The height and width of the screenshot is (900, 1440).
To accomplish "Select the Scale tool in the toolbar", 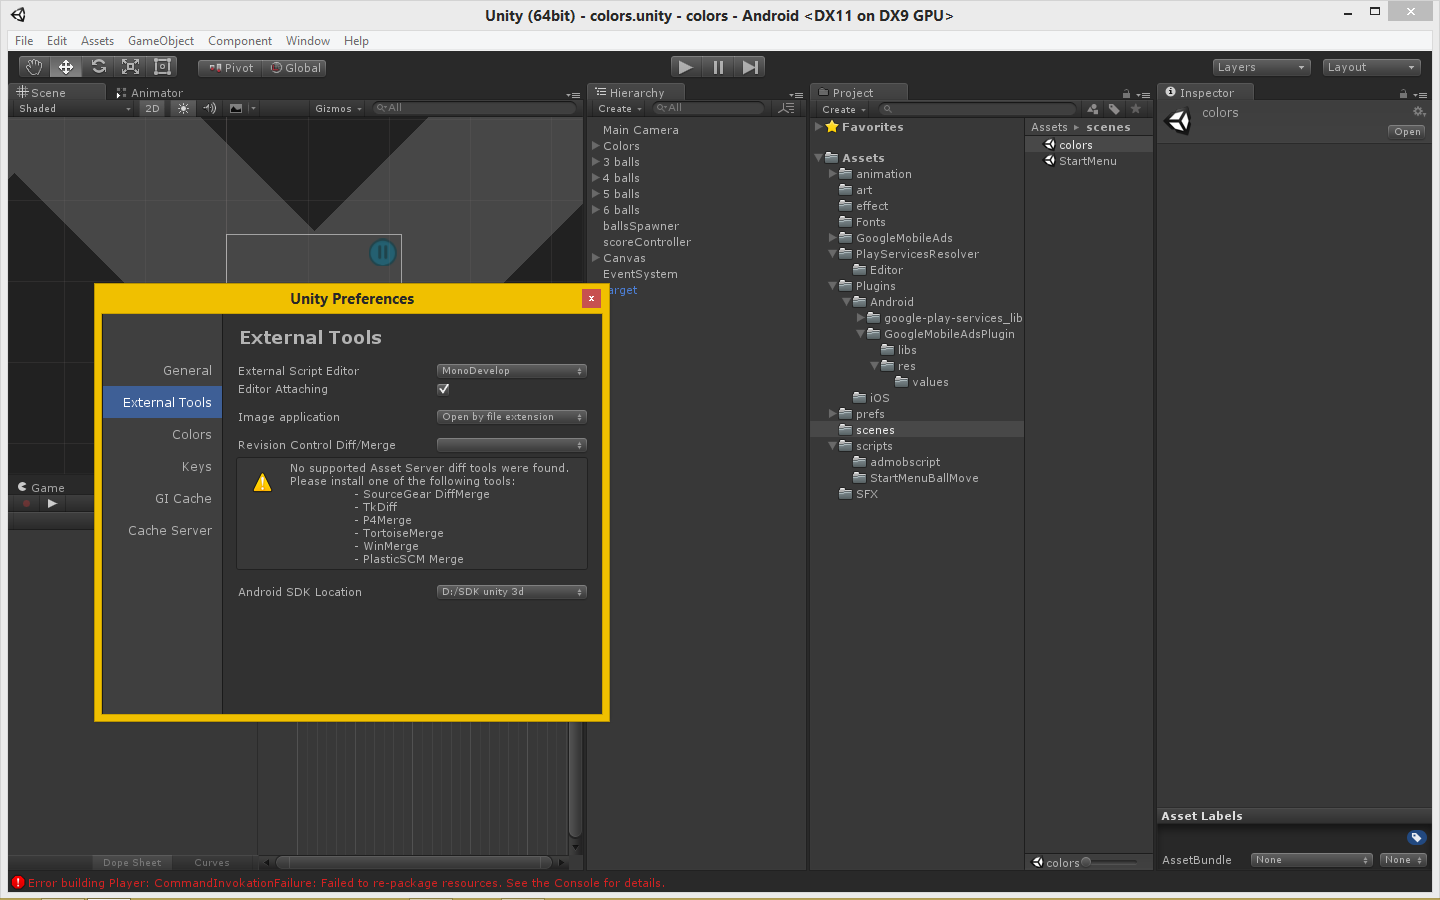I will pos(130,67).
